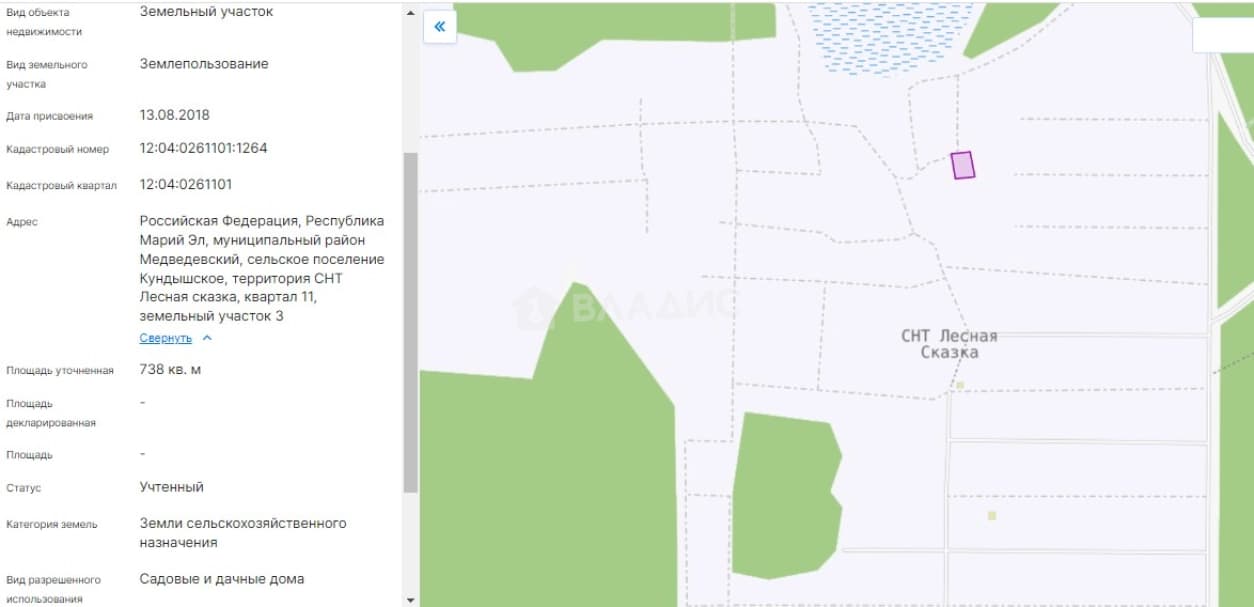Viewport: 1254px width, 607px height.
Task: Click the cadastral quarter value 12:04:0261101
Action: (186, 184)
